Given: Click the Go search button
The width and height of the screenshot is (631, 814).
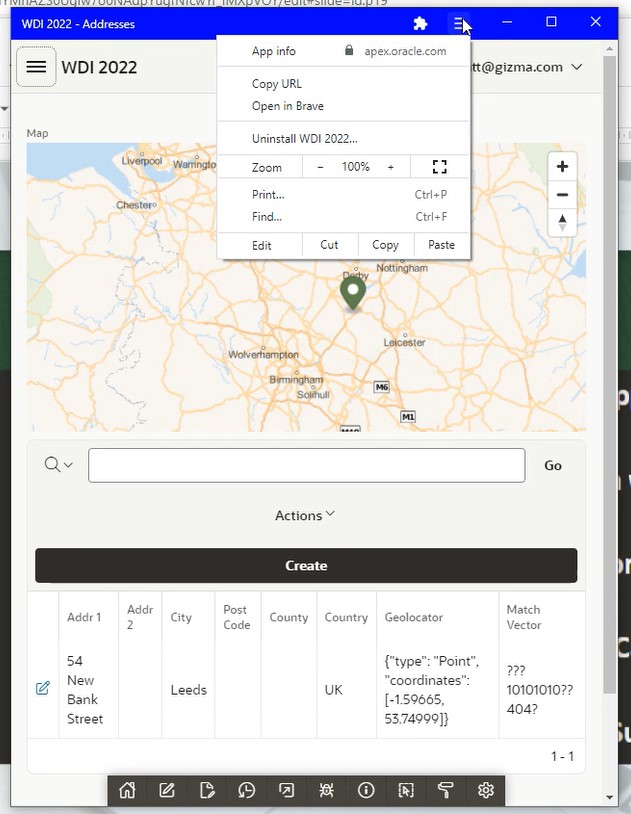Looking at the screenshot, I should pos(553,465).
